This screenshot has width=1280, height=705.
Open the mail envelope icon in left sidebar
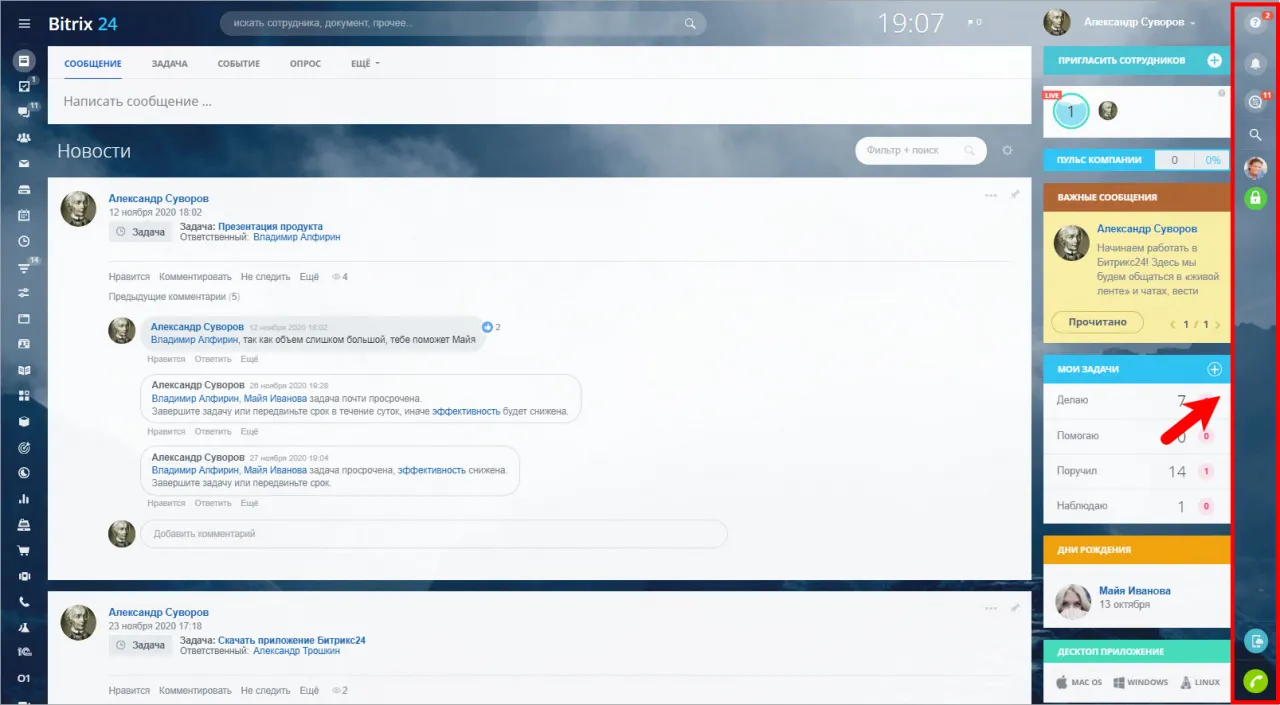24,163
